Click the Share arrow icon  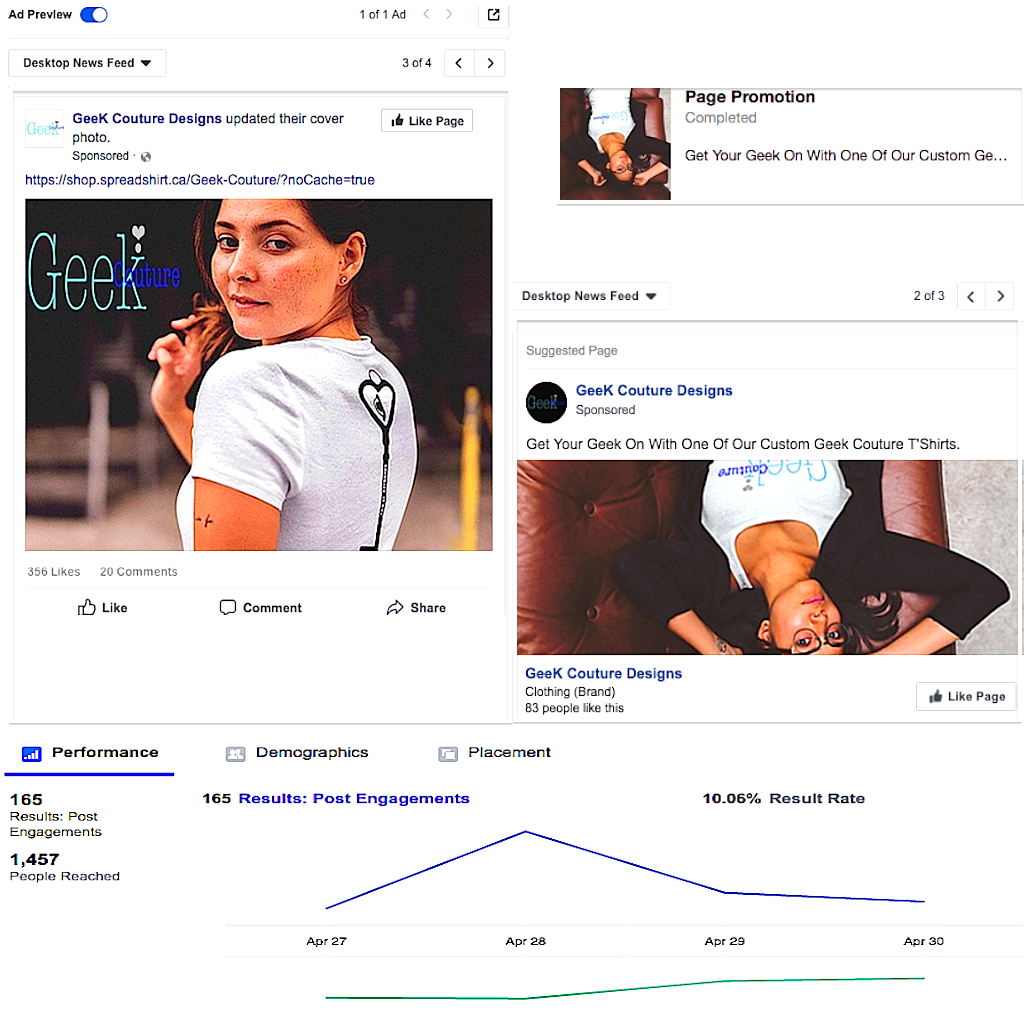394,608
